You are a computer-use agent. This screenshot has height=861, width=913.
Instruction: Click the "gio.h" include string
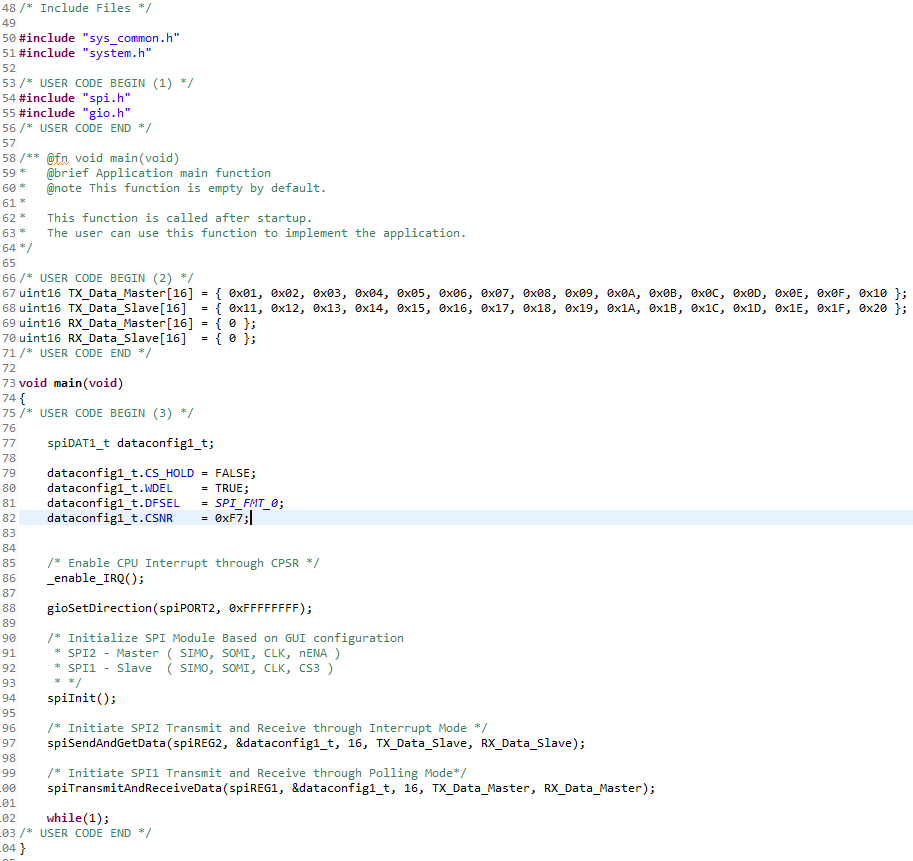(107, 113)
